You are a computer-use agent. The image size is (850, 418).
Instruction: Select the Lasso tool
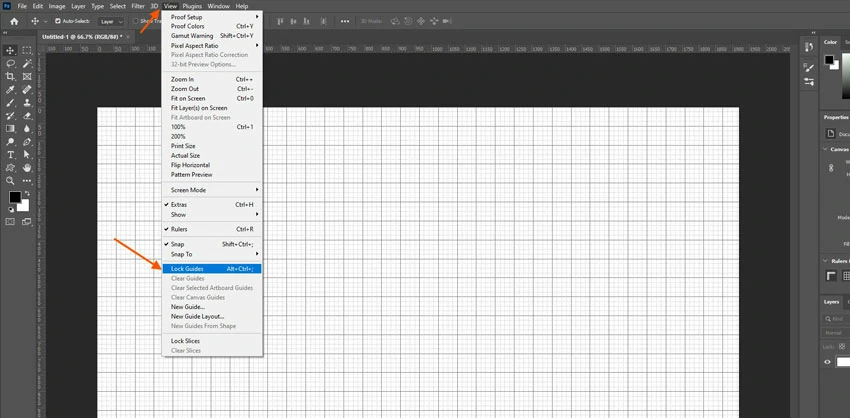pyautogui.click(x=11, y=63)
